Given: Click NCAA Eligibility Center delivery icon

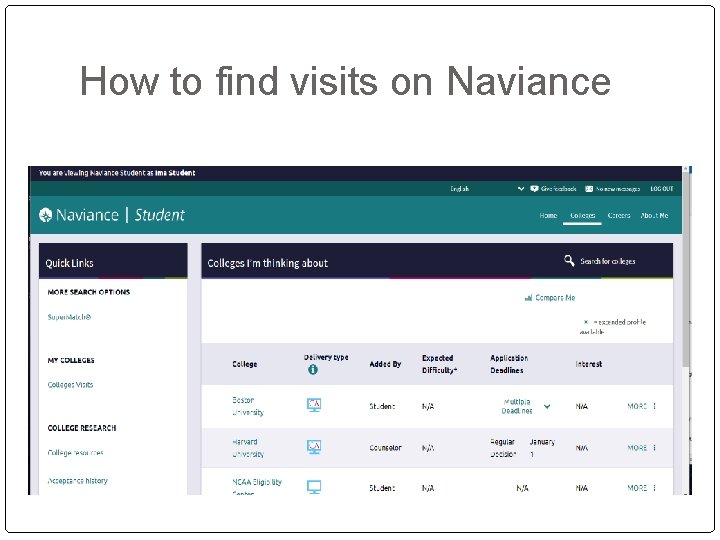Looking at the screenshot, I should (314, 487).
